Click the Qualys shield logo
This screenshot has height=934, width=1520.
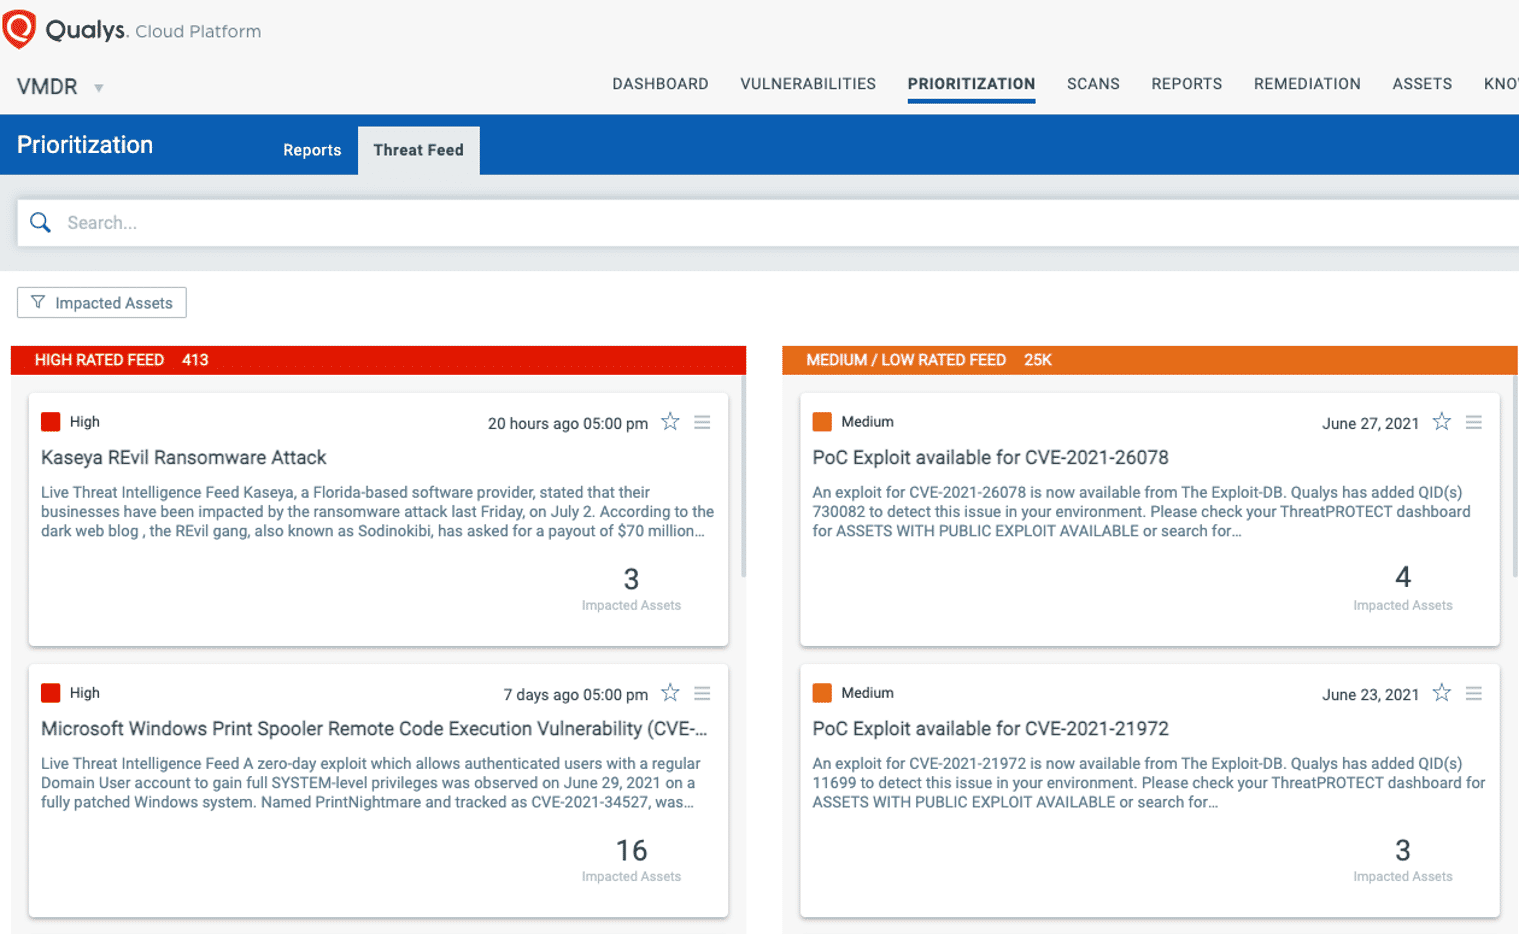coord(19,29)
